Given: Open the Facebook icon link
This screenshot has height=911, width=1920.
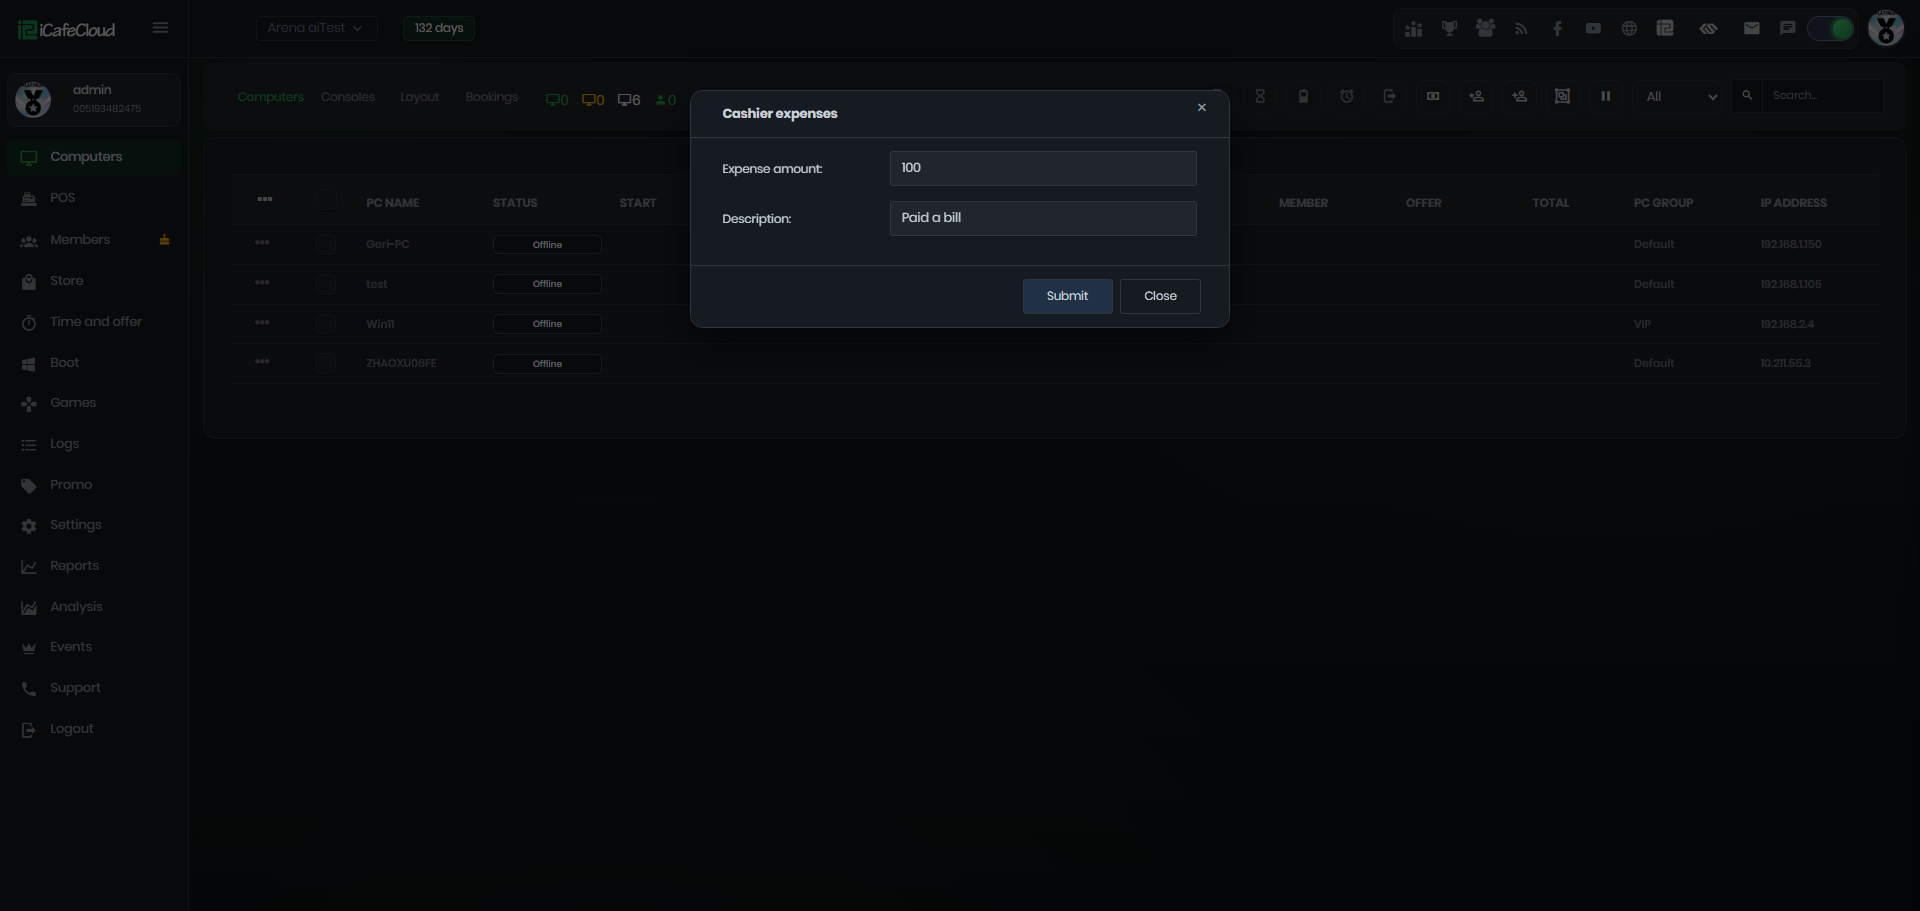Looking at the screenshot, I should pos(1557,29).
